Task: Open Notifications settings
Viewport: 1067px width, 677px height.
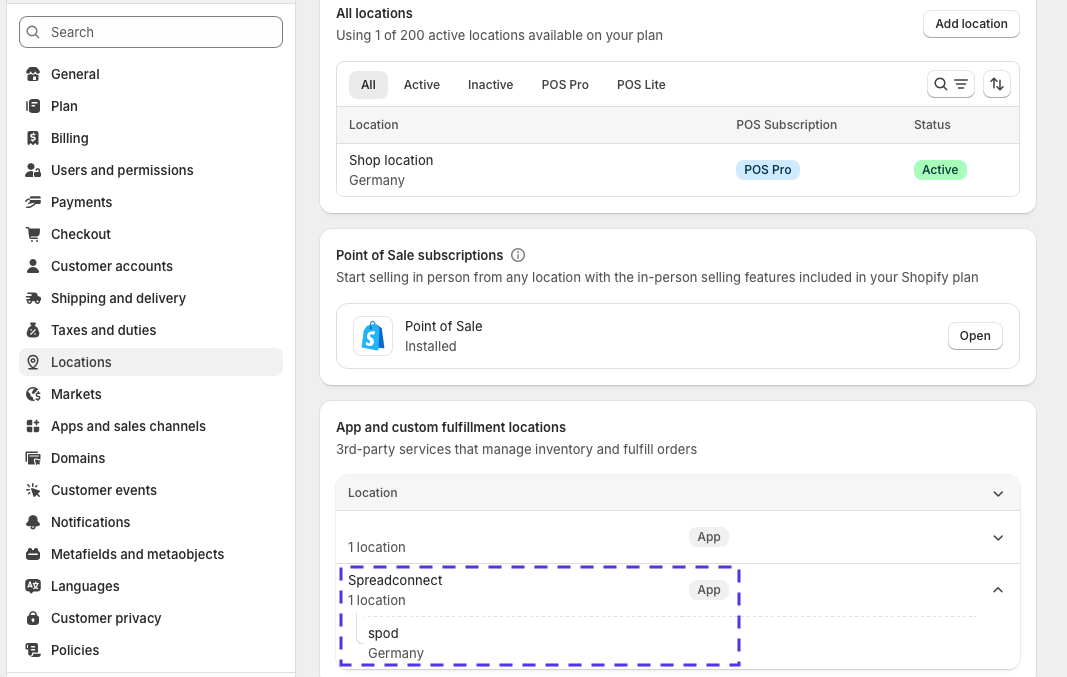Action: point(151,522)
